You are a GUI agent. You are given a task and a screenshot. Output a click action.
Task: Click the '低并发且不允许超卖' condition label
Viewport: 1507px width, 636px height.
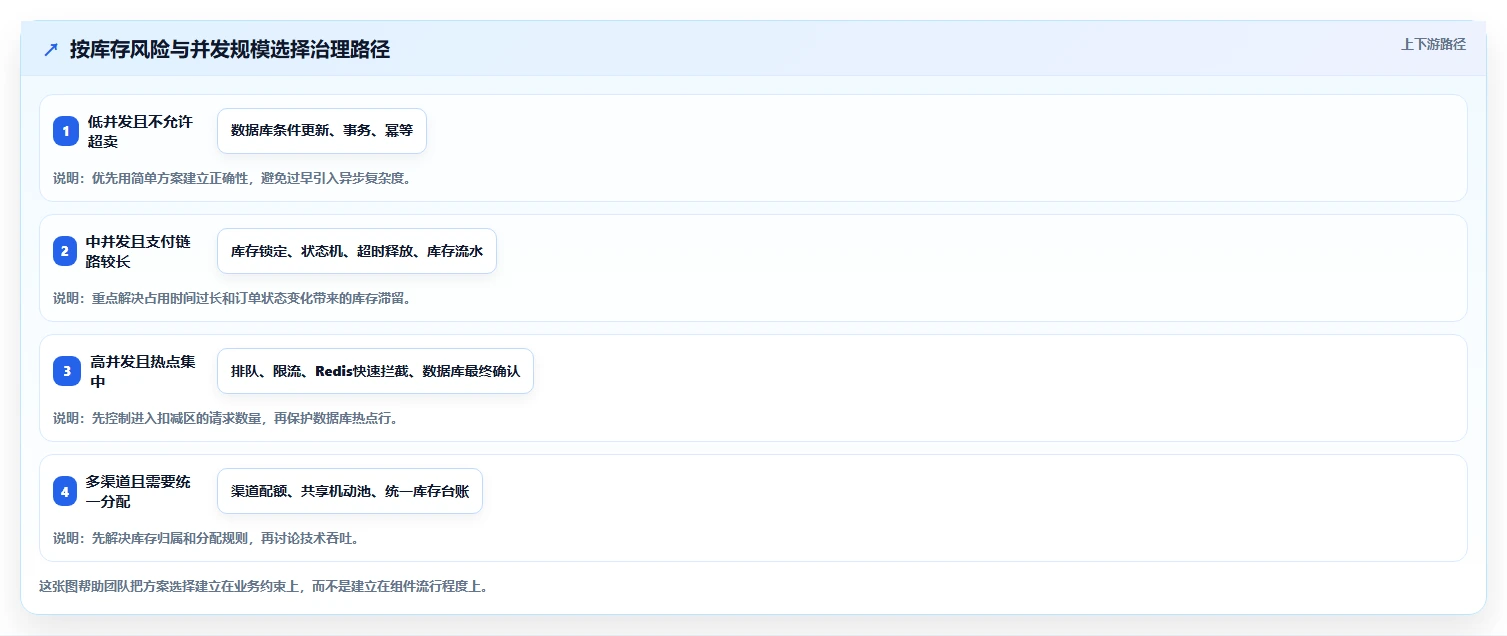point(140,131)
